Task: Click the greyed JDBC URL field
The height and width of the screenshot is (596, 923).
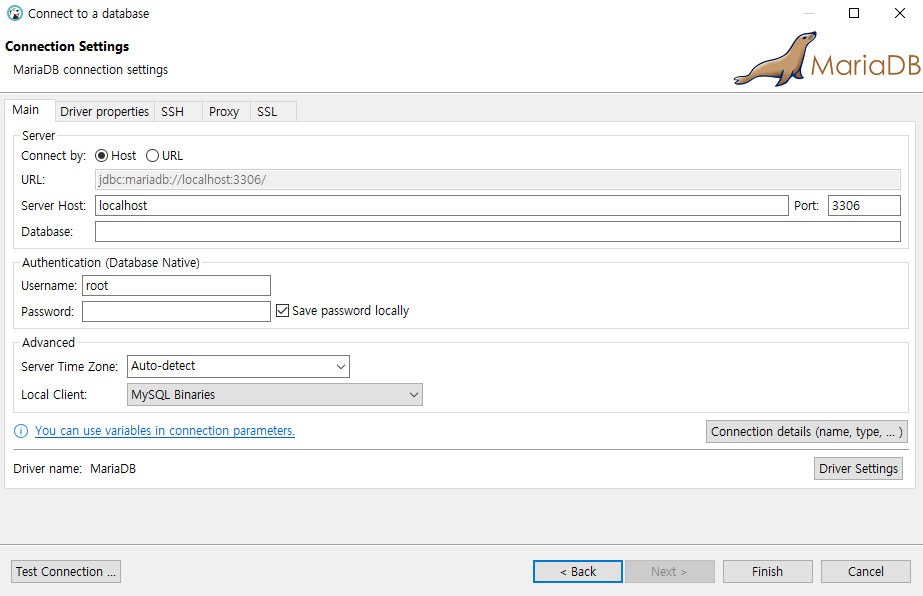Action: click(498, 180)
